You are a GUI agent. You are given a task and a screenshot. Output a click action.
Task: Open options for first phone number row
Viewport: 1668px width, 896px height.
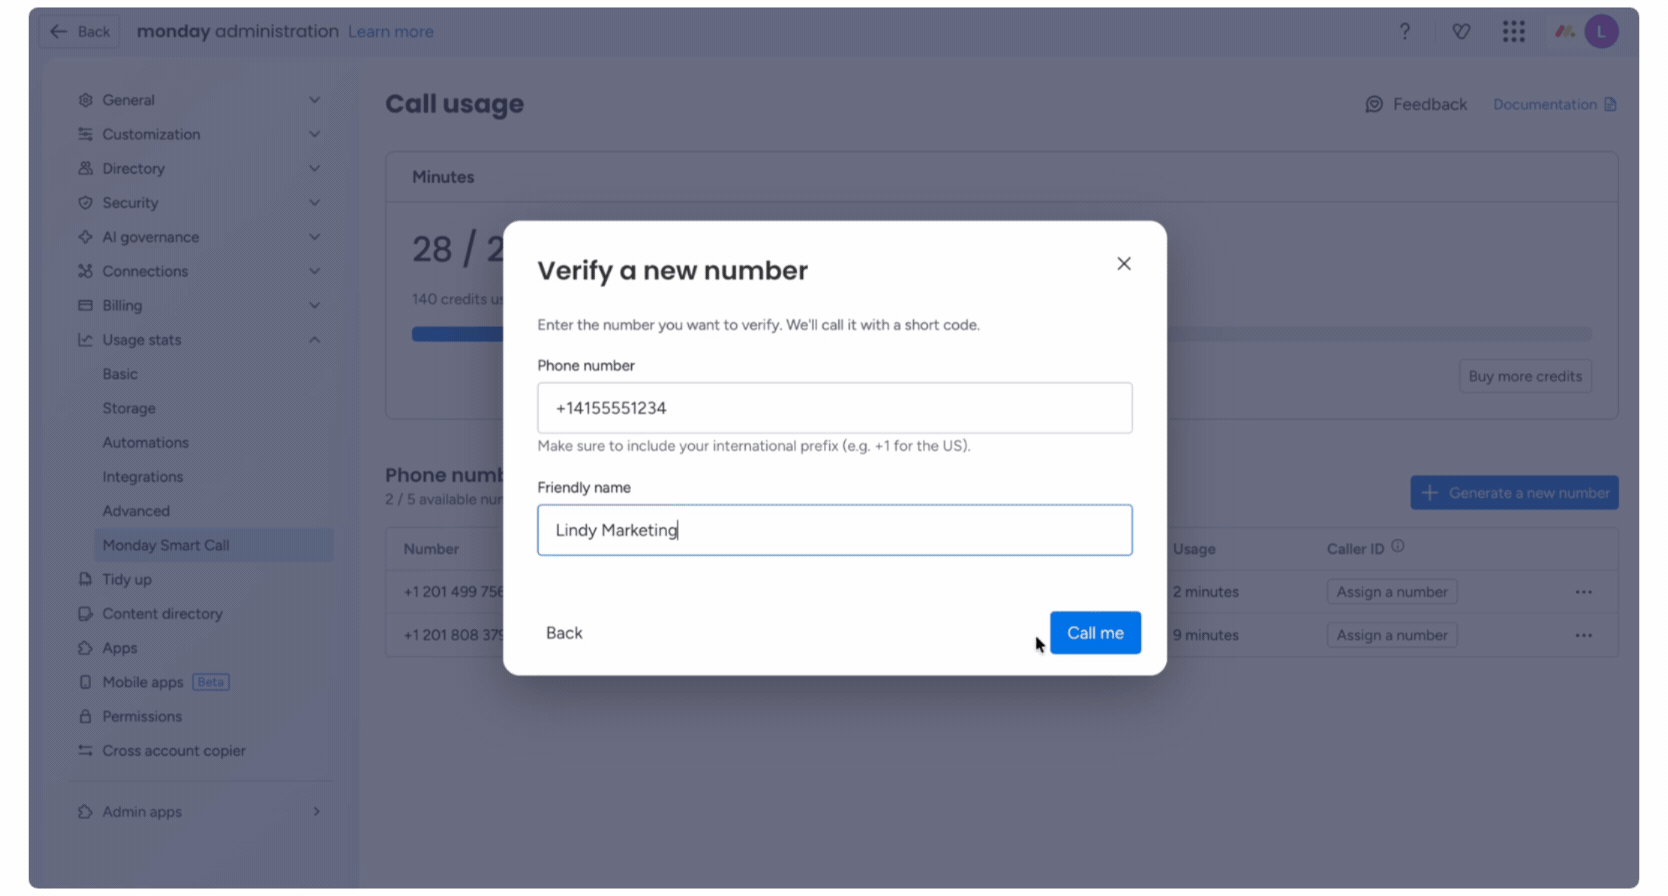pos(1584,592)
